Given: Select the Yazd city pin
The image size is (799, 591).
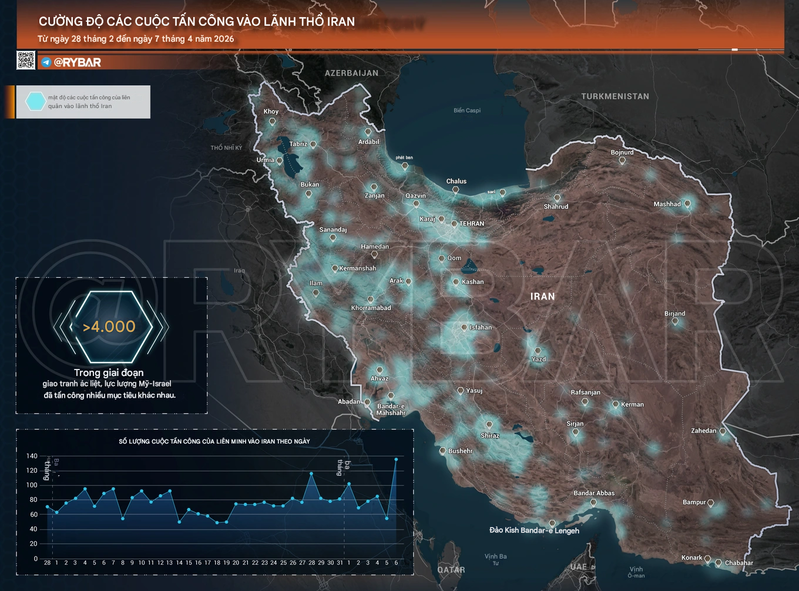Looking at the screenshot, I should coord(538,351).
